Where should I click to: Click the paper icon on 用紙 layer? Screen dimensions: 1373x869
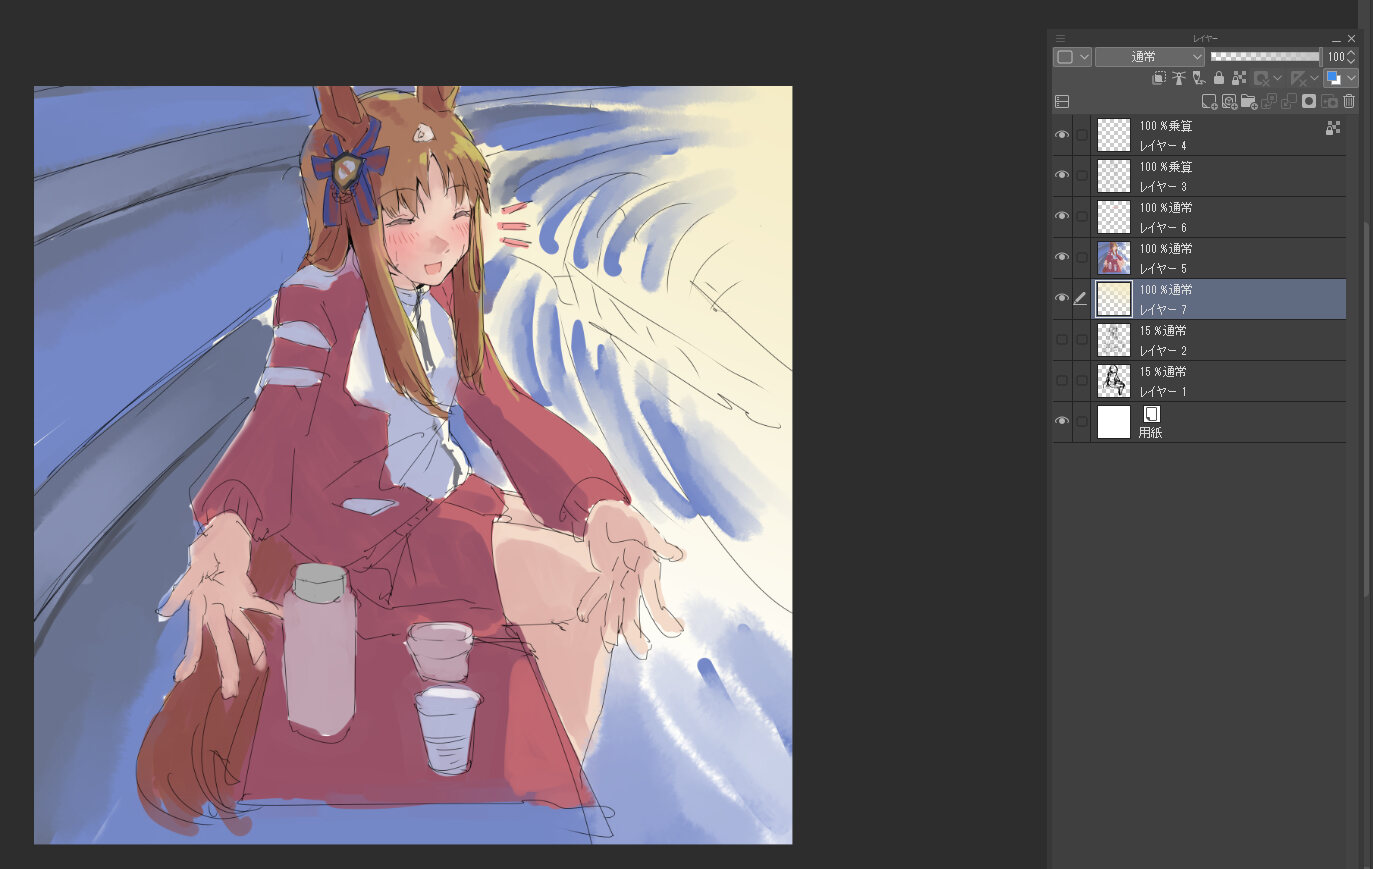1151,414
